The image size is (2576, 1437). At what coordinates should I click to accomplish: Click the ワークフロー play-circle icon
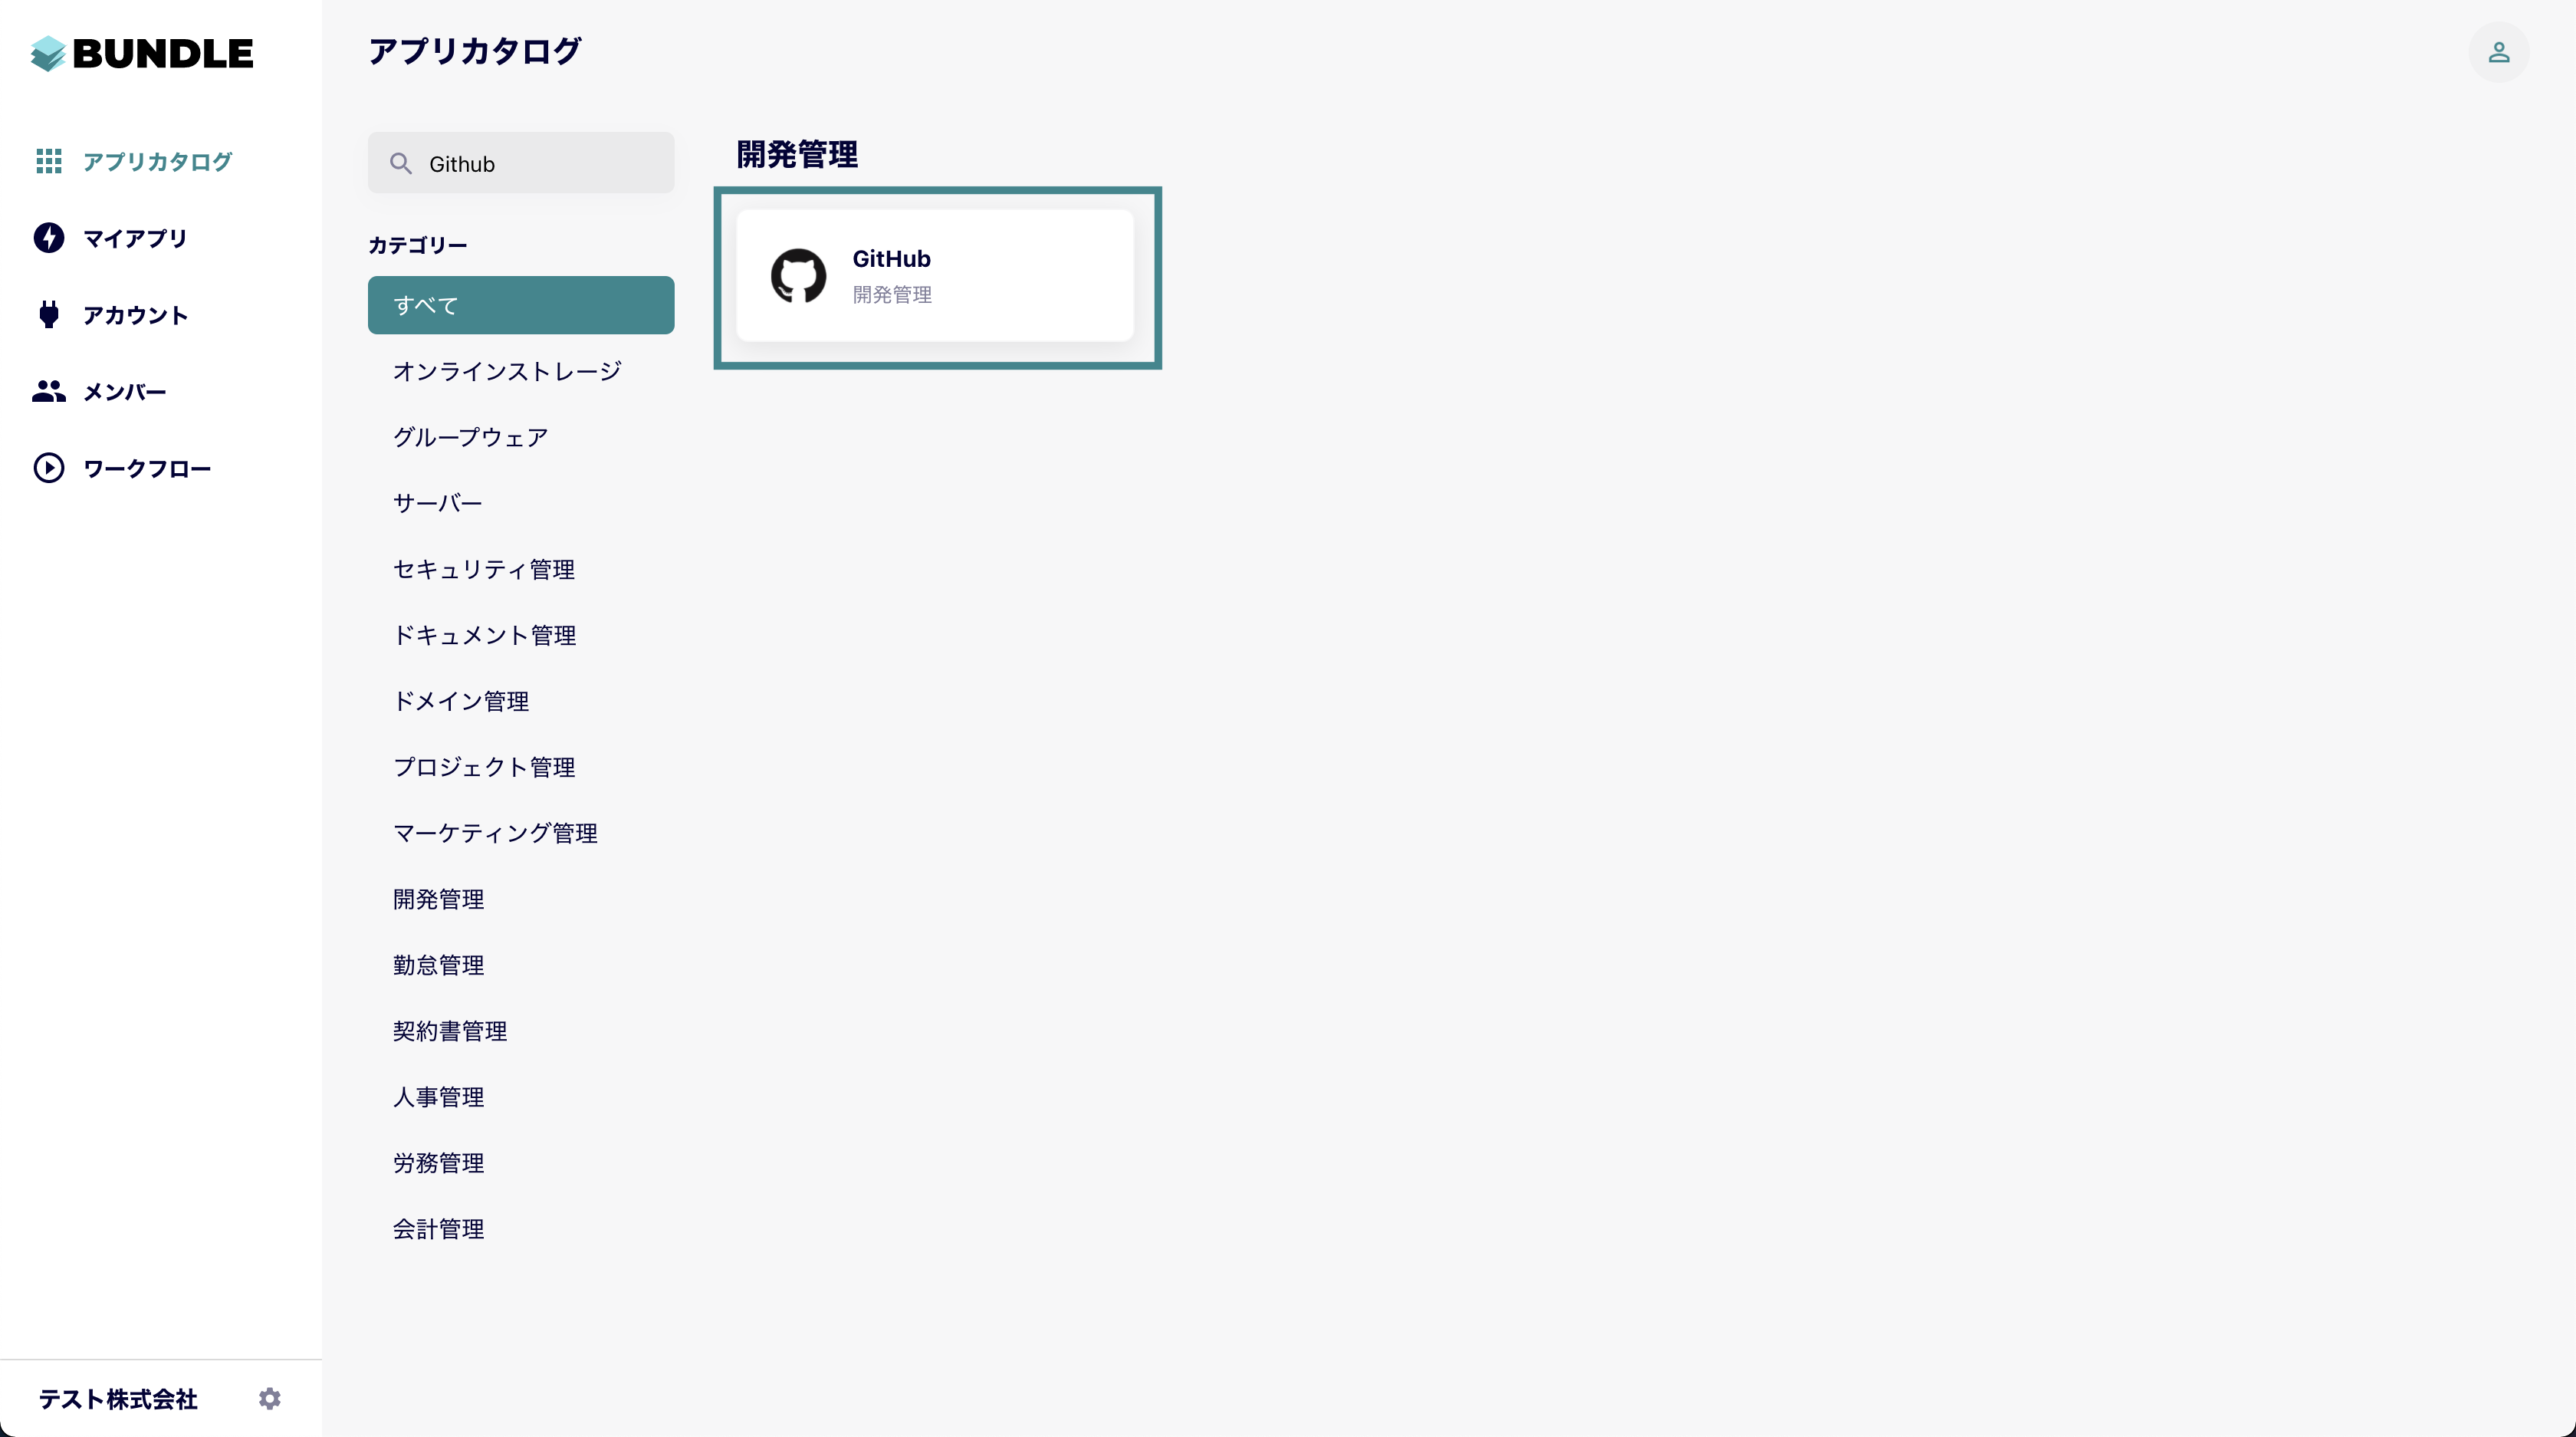49,468
